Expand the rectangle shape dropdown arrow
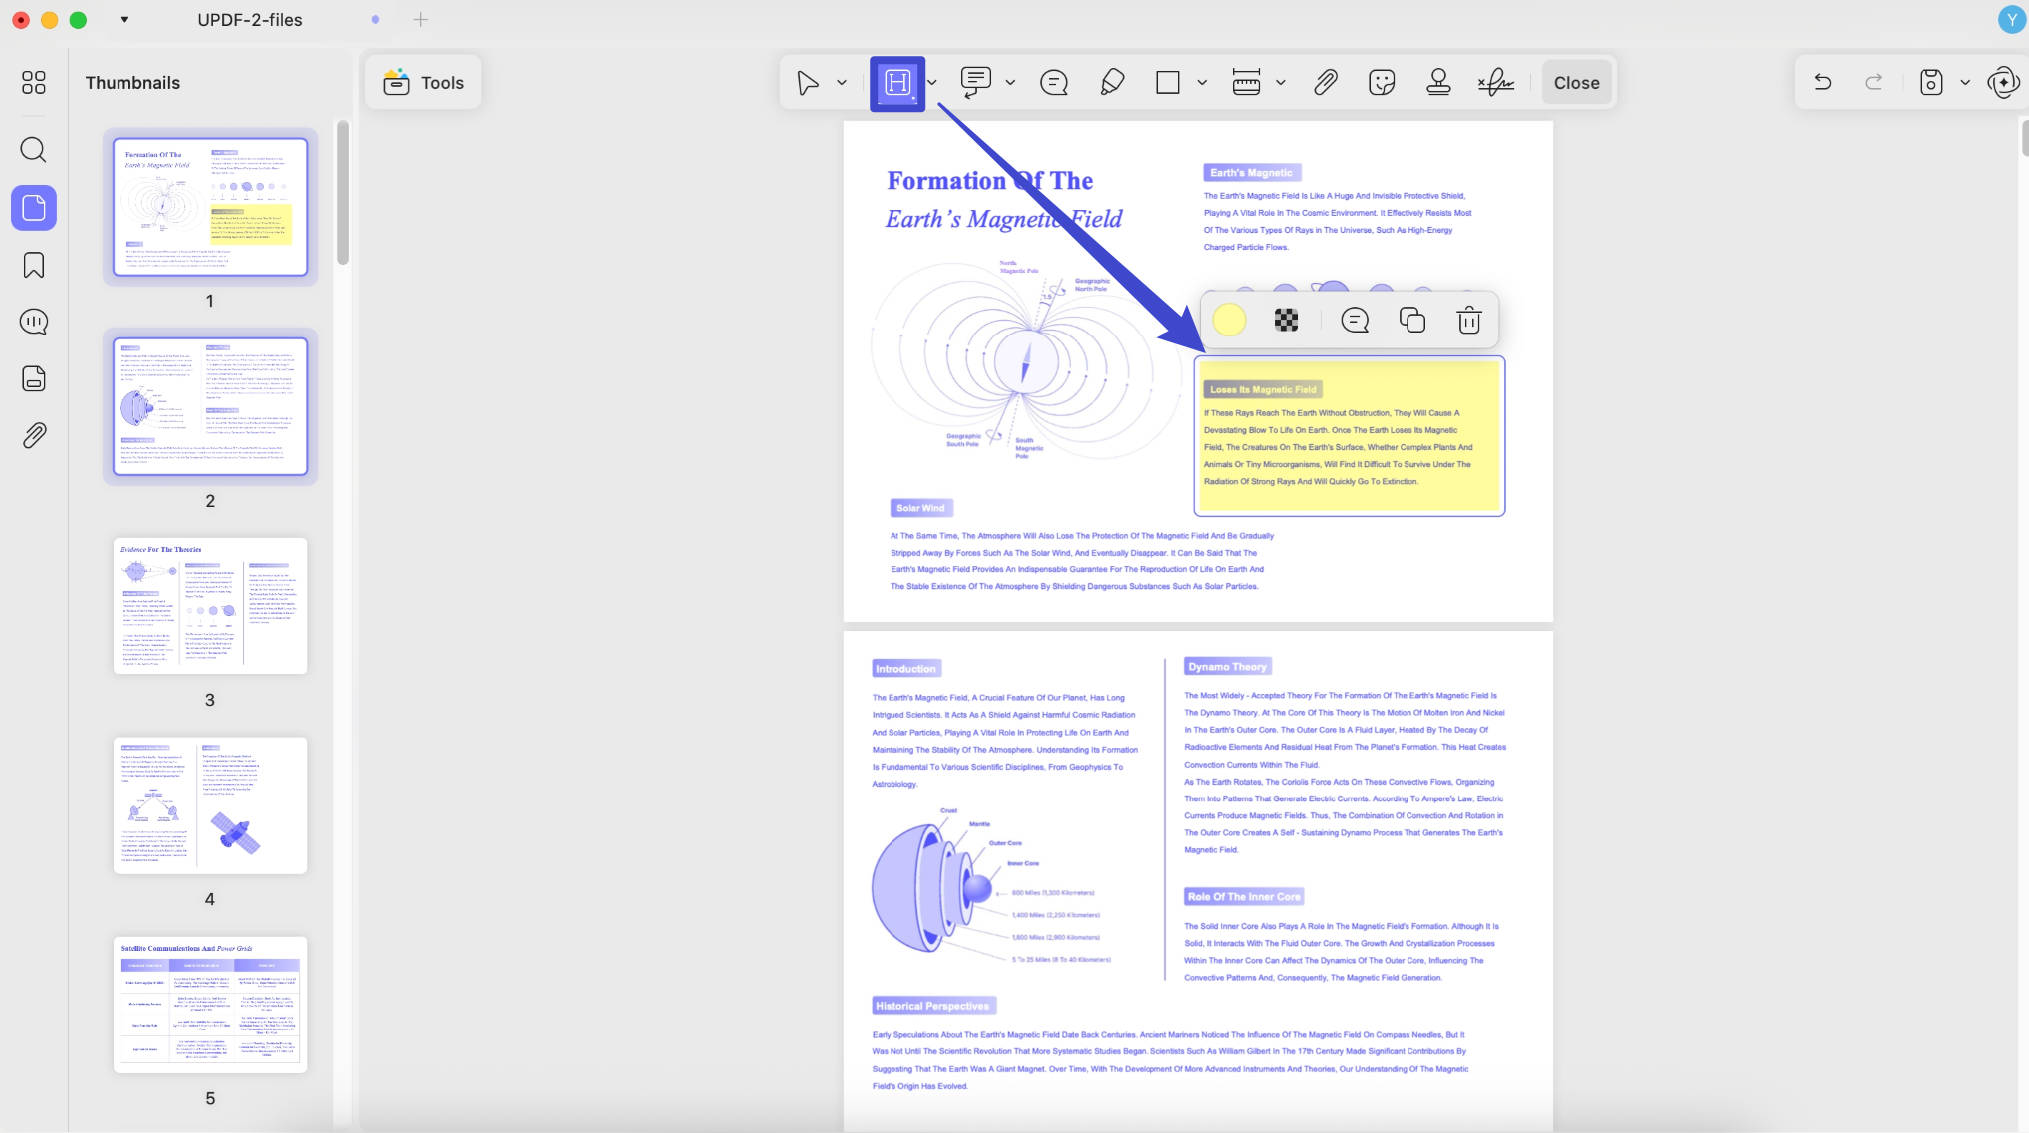The height and width of the screenshot is (1133, 2029). point(1202,83)
